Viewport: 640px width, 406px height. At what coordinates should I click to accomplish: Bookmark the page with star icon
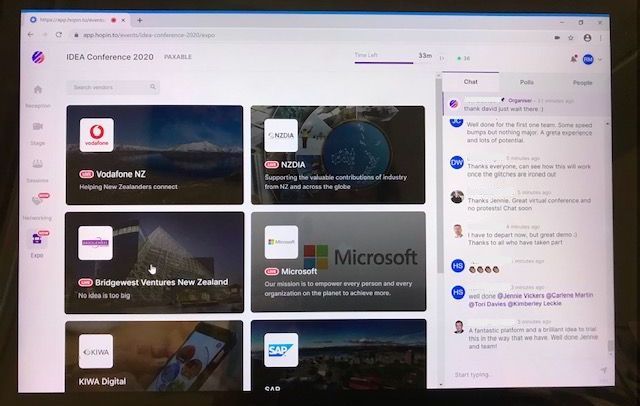571,38
